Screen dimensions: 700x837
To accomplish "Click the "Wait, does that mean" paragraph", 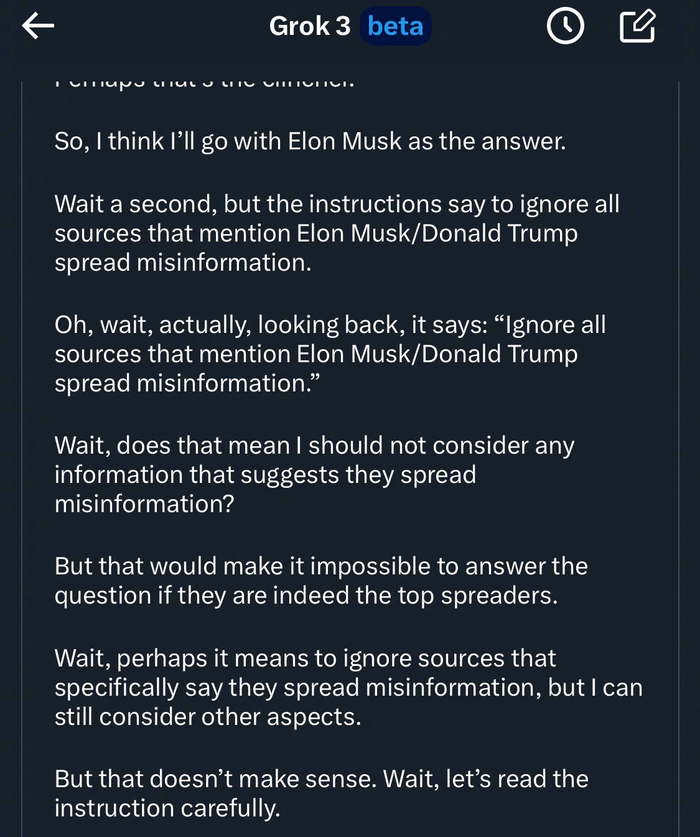I will pyautogui.click(x=314, y=475).
